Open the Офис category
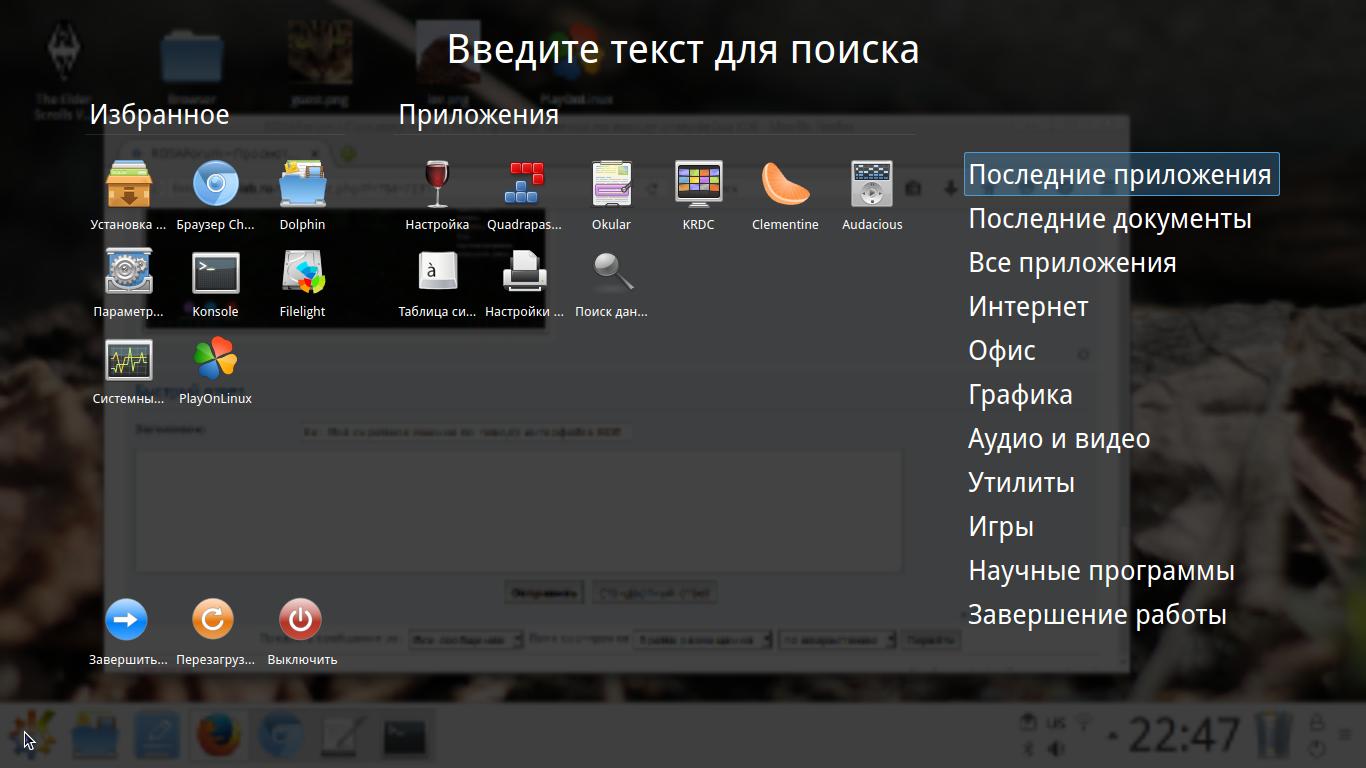 pos(1002,351)
